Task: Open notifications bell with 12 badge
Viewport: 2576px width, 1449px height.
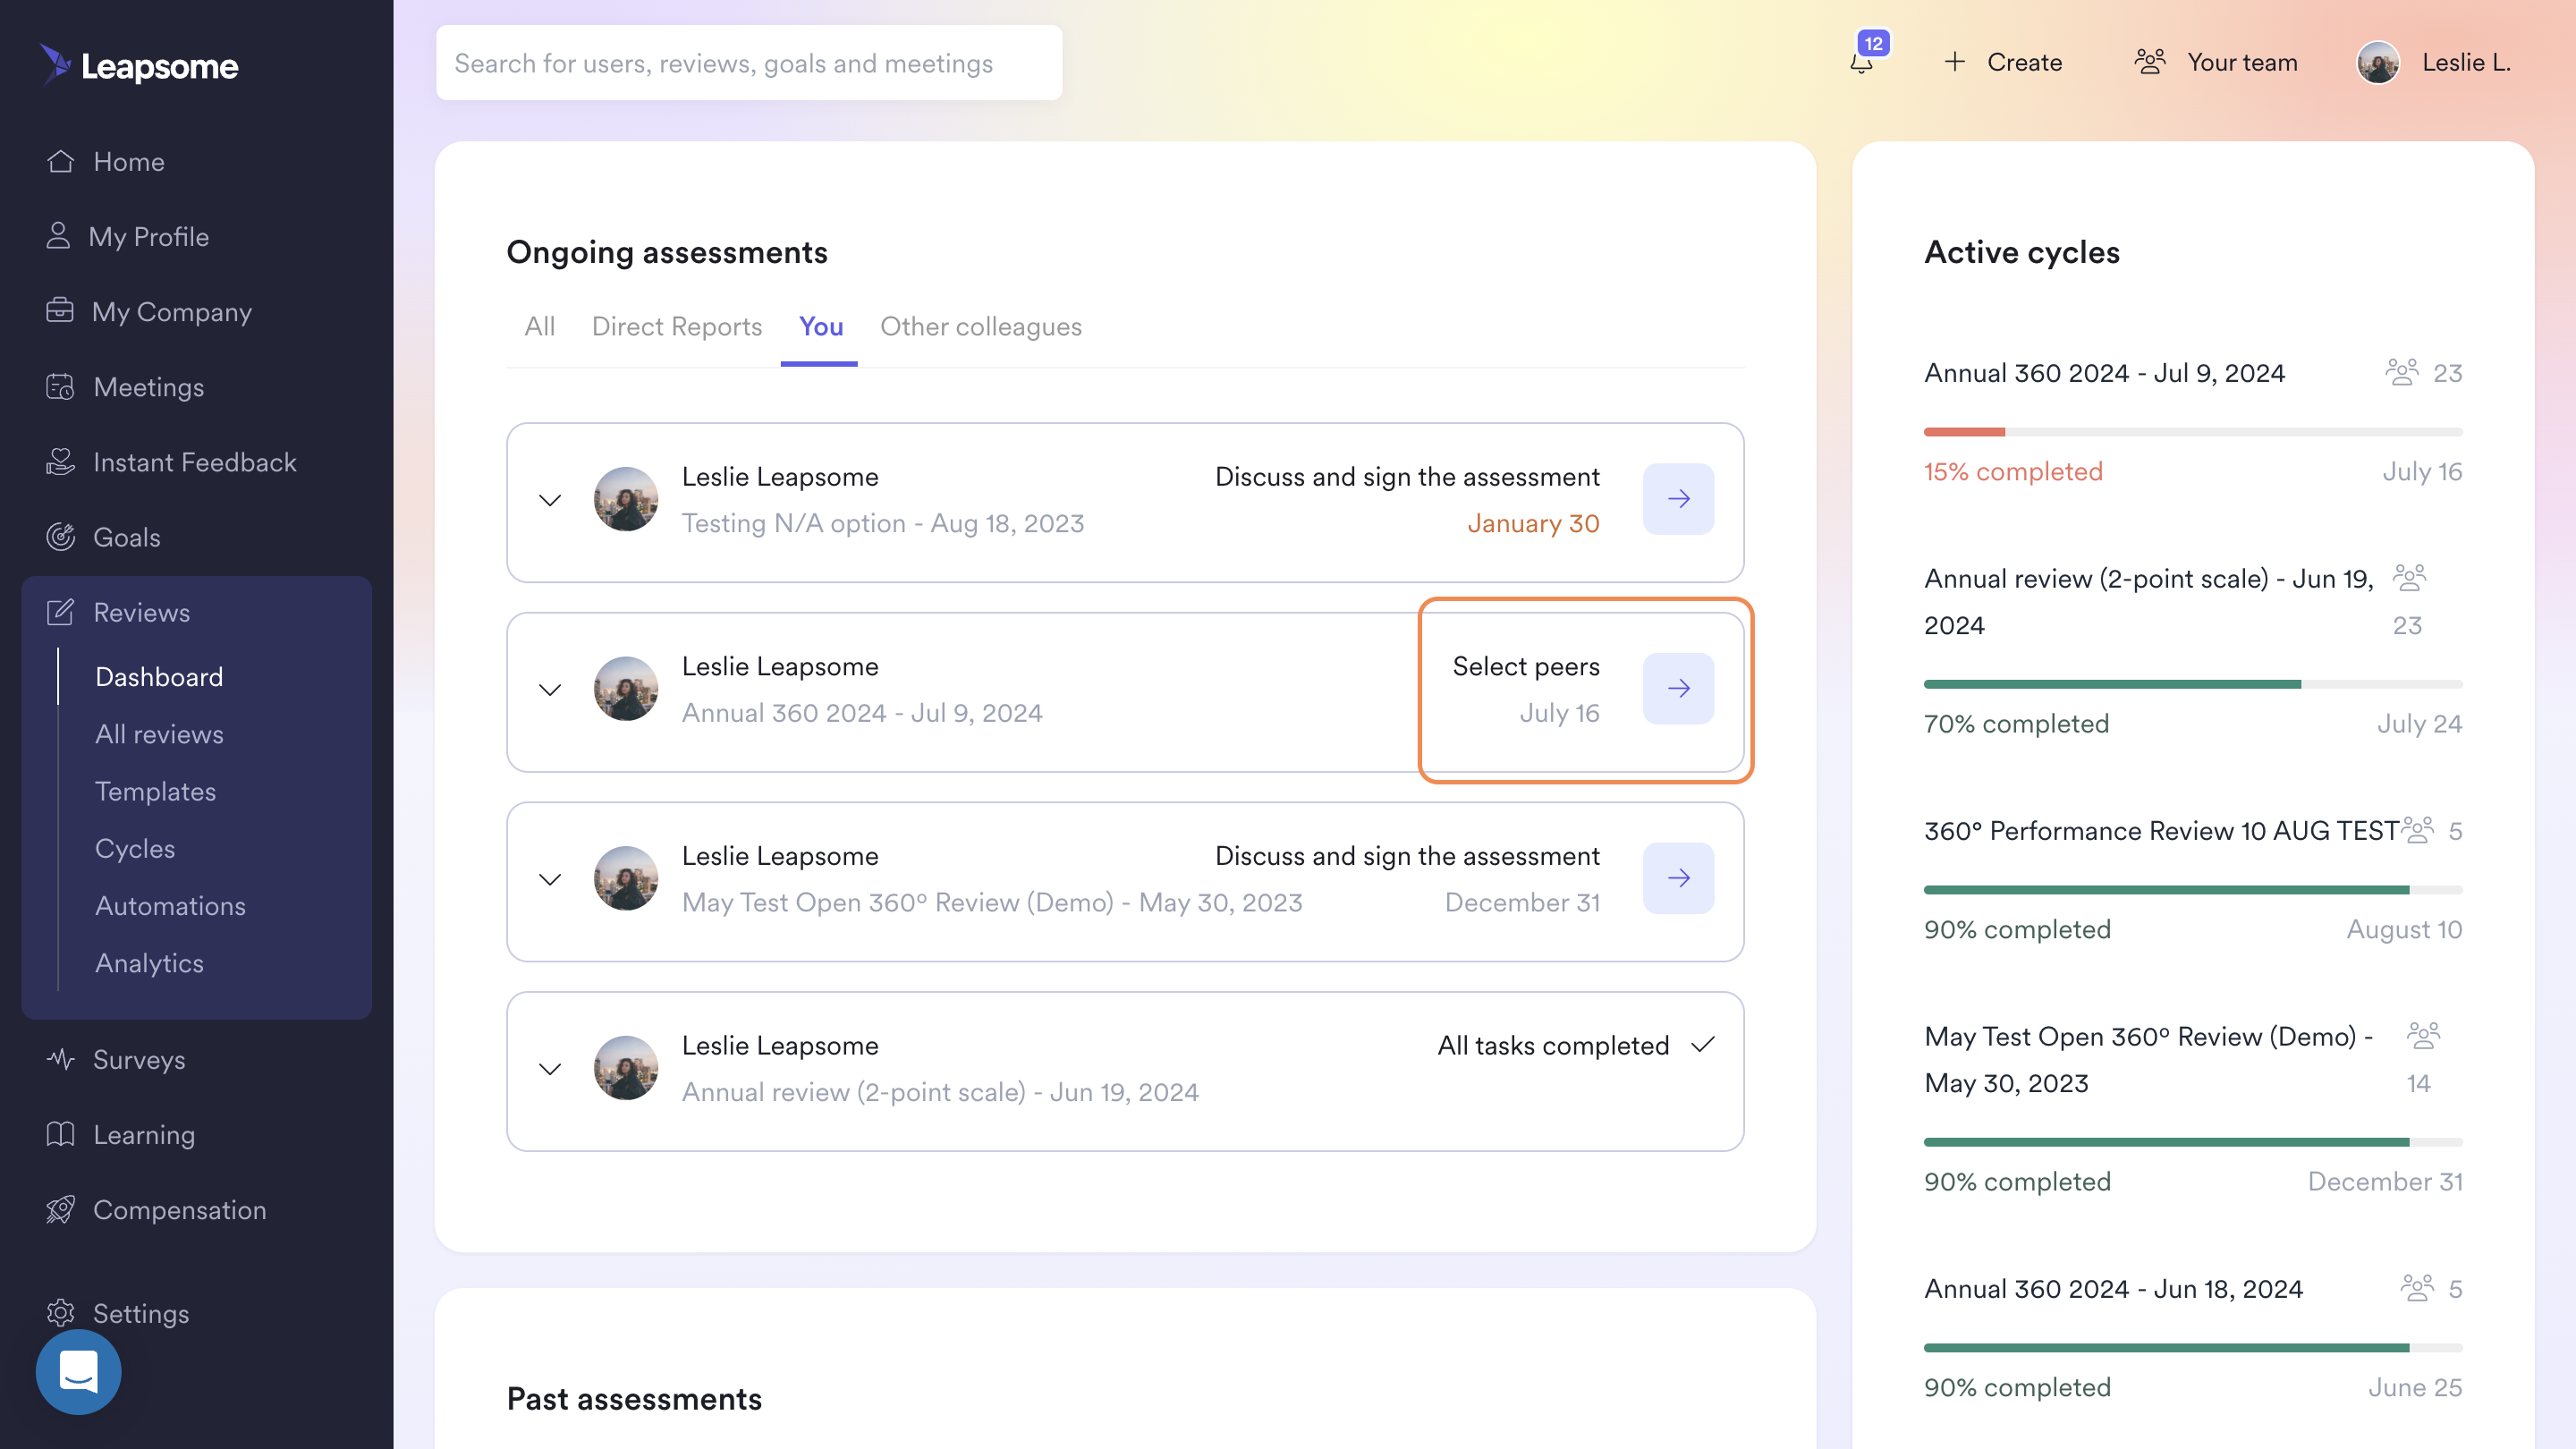Action: coord(1862,62)
